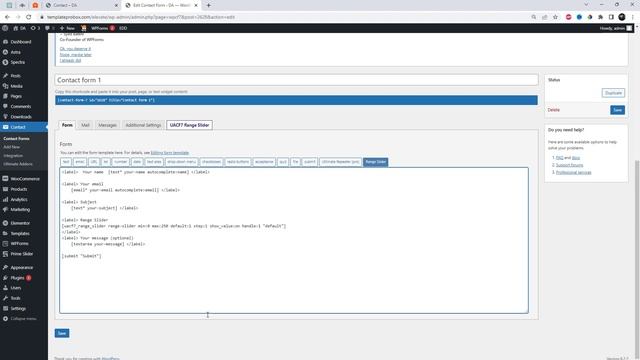Bookmark this page with the star icon
The image size is (640, 360).
click(555, 17)
